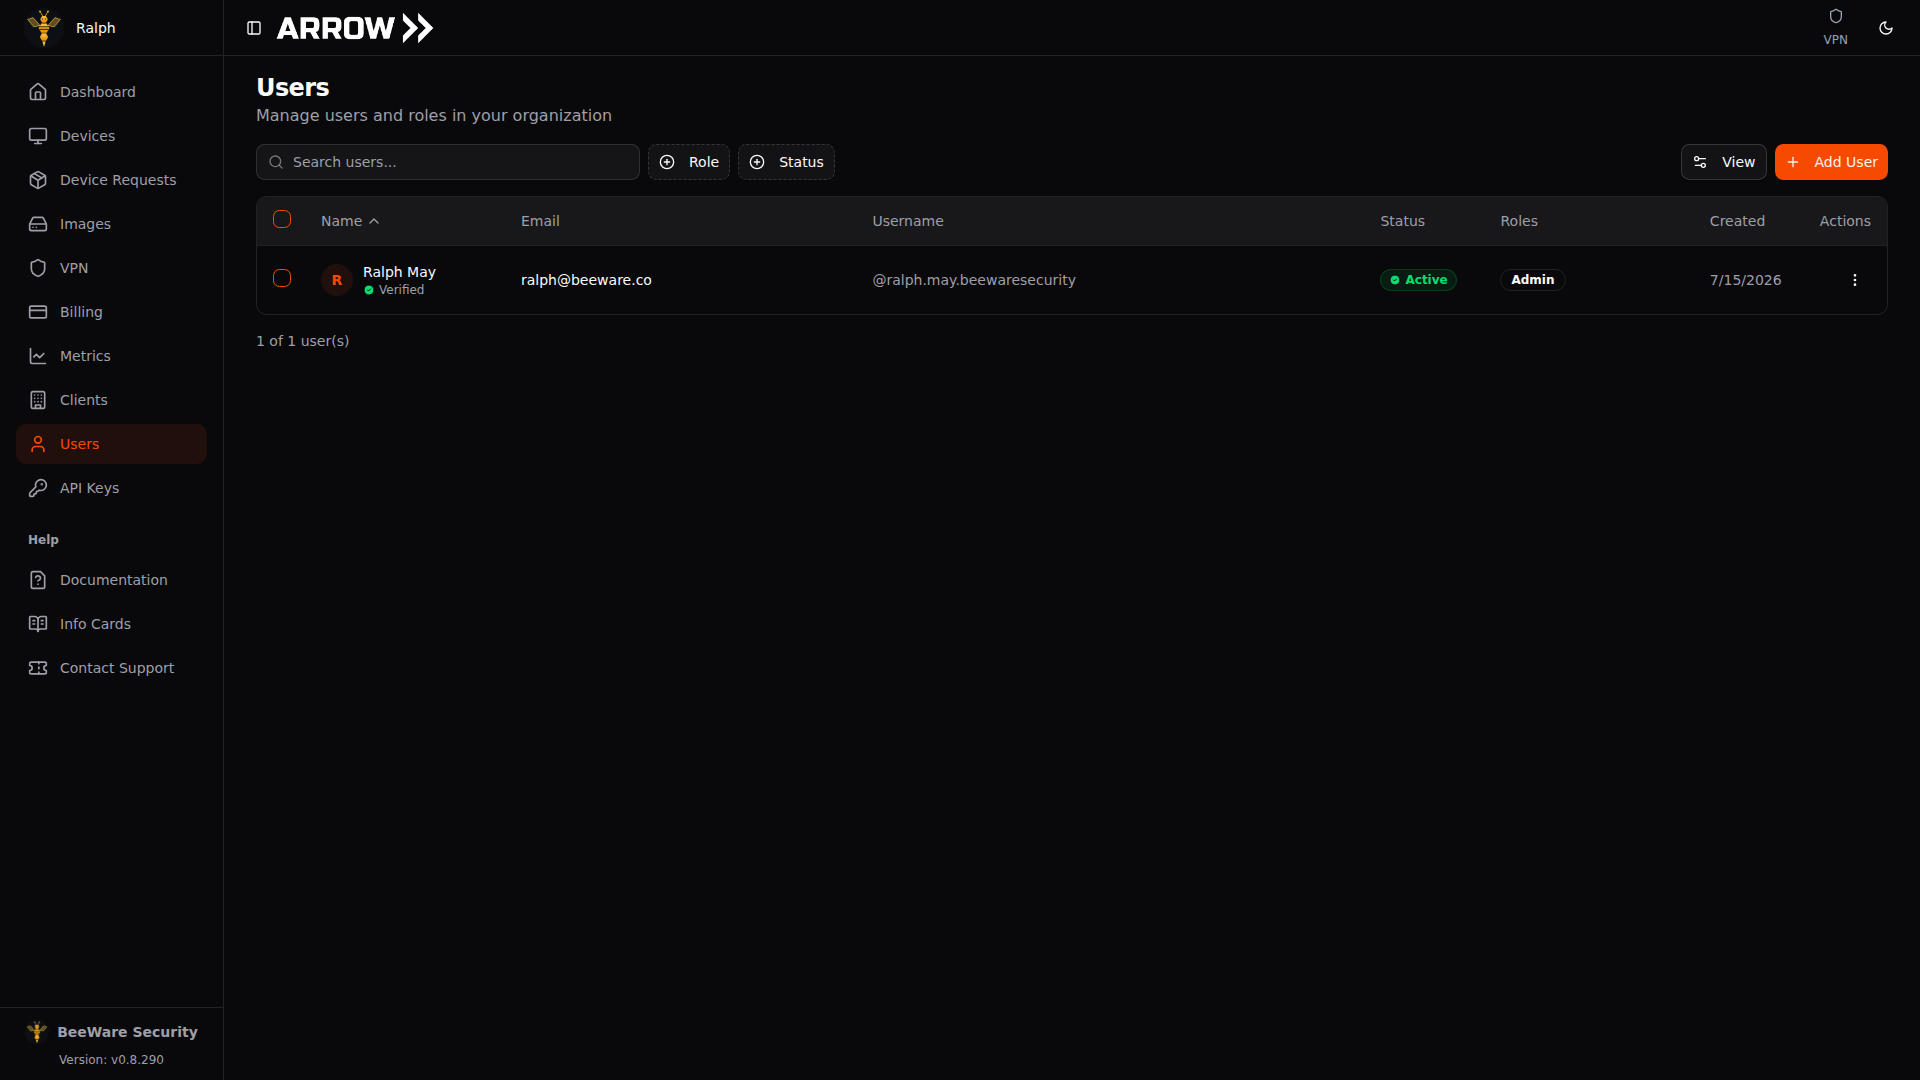Toggle sidebar with panel collapse icon
This screenshot has width=1920, height=1080.
tap(254, 28)
